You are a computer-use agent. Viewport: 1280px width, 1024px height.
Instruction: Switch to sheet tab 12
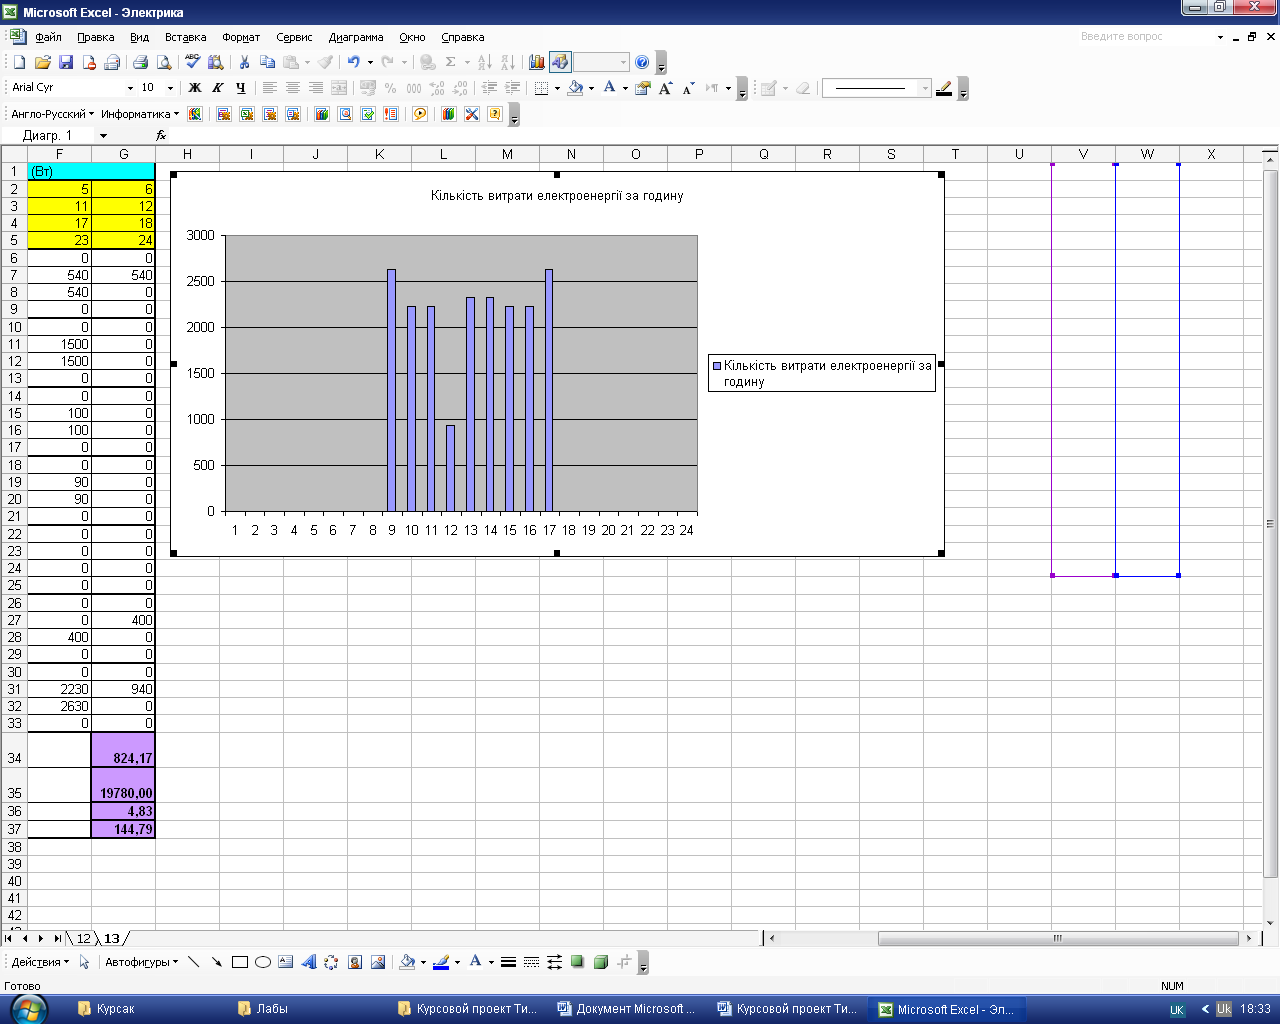click(83, 938)
